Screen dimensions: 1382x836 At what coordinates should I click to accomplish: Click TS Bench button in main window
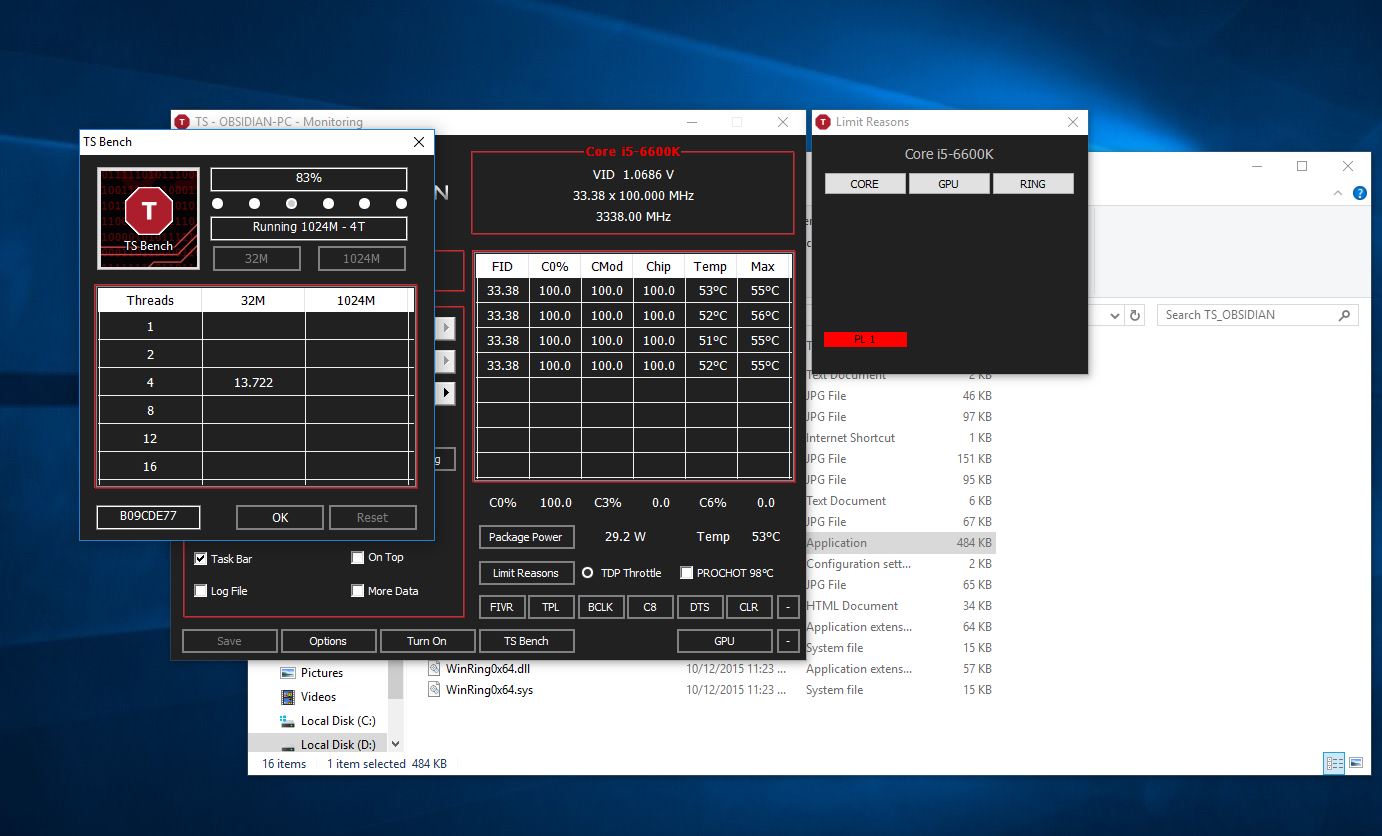pos(526,641)
